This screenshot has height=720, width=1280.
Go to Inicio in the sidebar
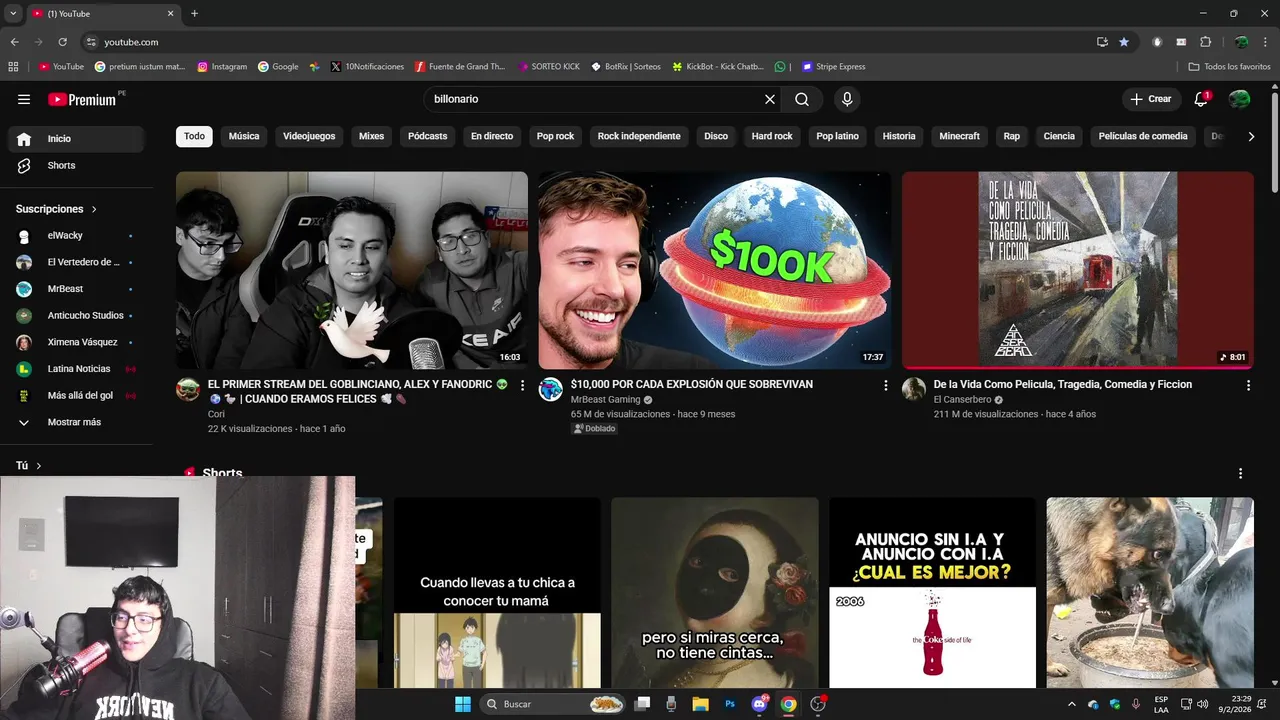76,139
